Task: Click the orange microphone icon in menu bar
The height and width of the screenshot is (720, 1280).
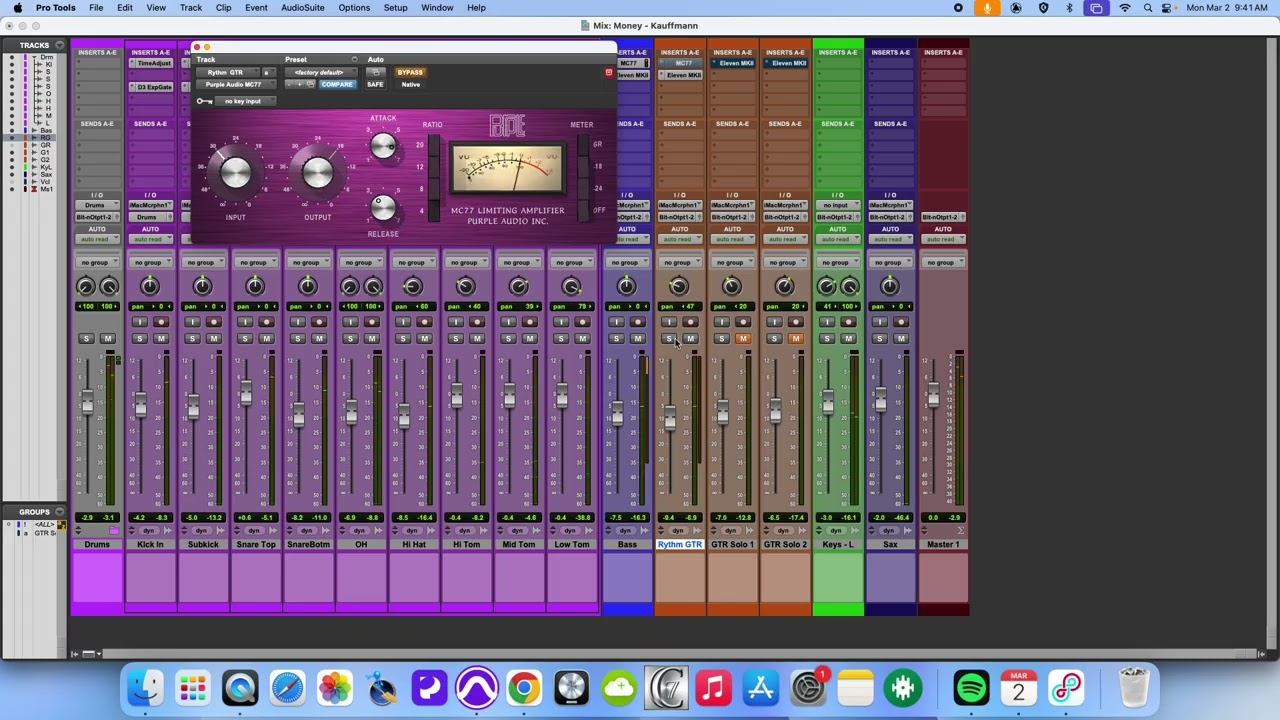Action: (x=987, y=8)
